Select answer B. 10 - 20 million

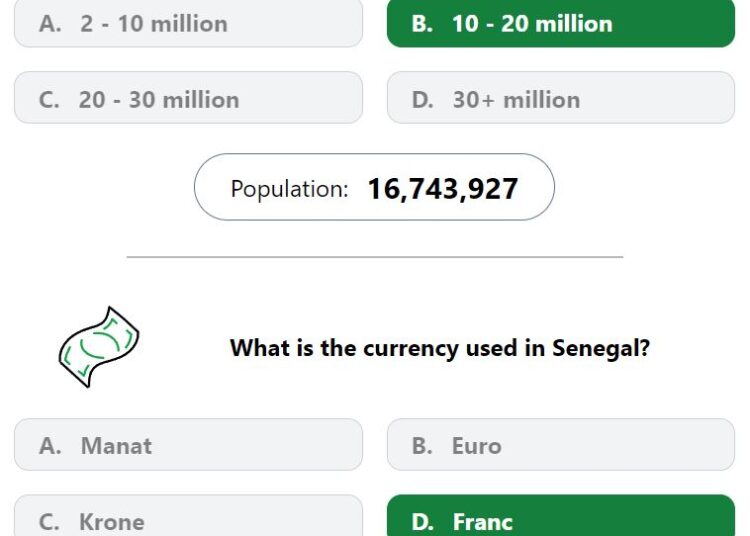tap(561, 23)
